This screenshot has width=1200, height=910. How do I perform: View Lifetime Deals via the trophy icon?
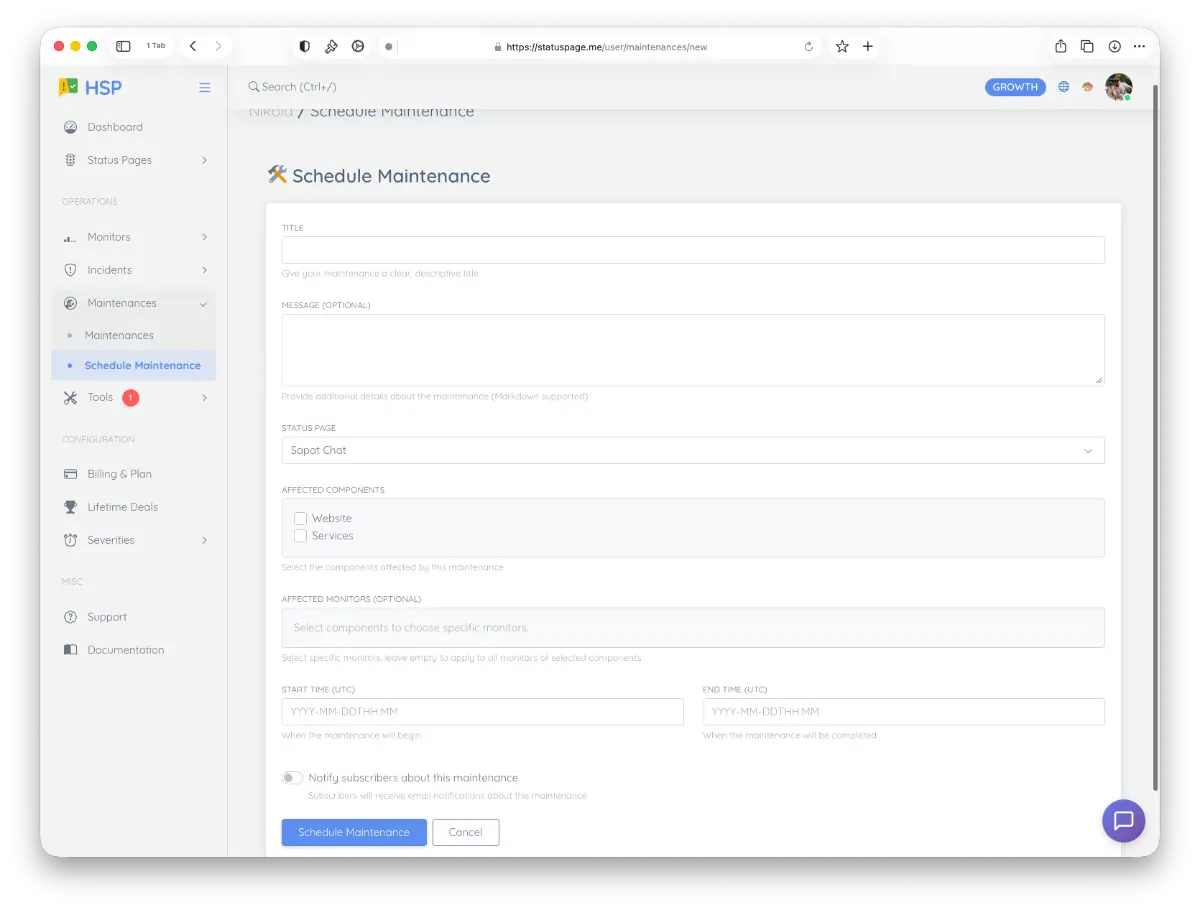pyautogui.click(x=70, y=507)
